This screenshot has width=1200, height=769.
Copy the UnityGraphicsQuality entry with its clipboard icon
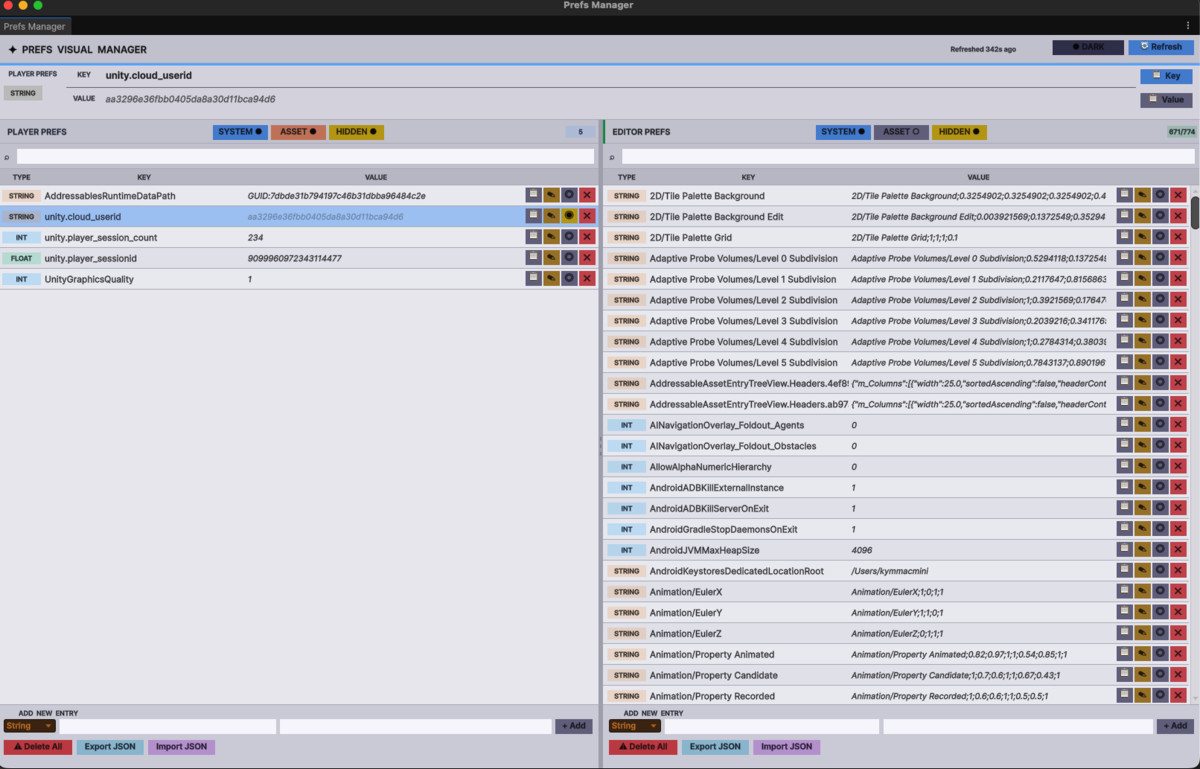pyautogui.click(x=534, y=279)
